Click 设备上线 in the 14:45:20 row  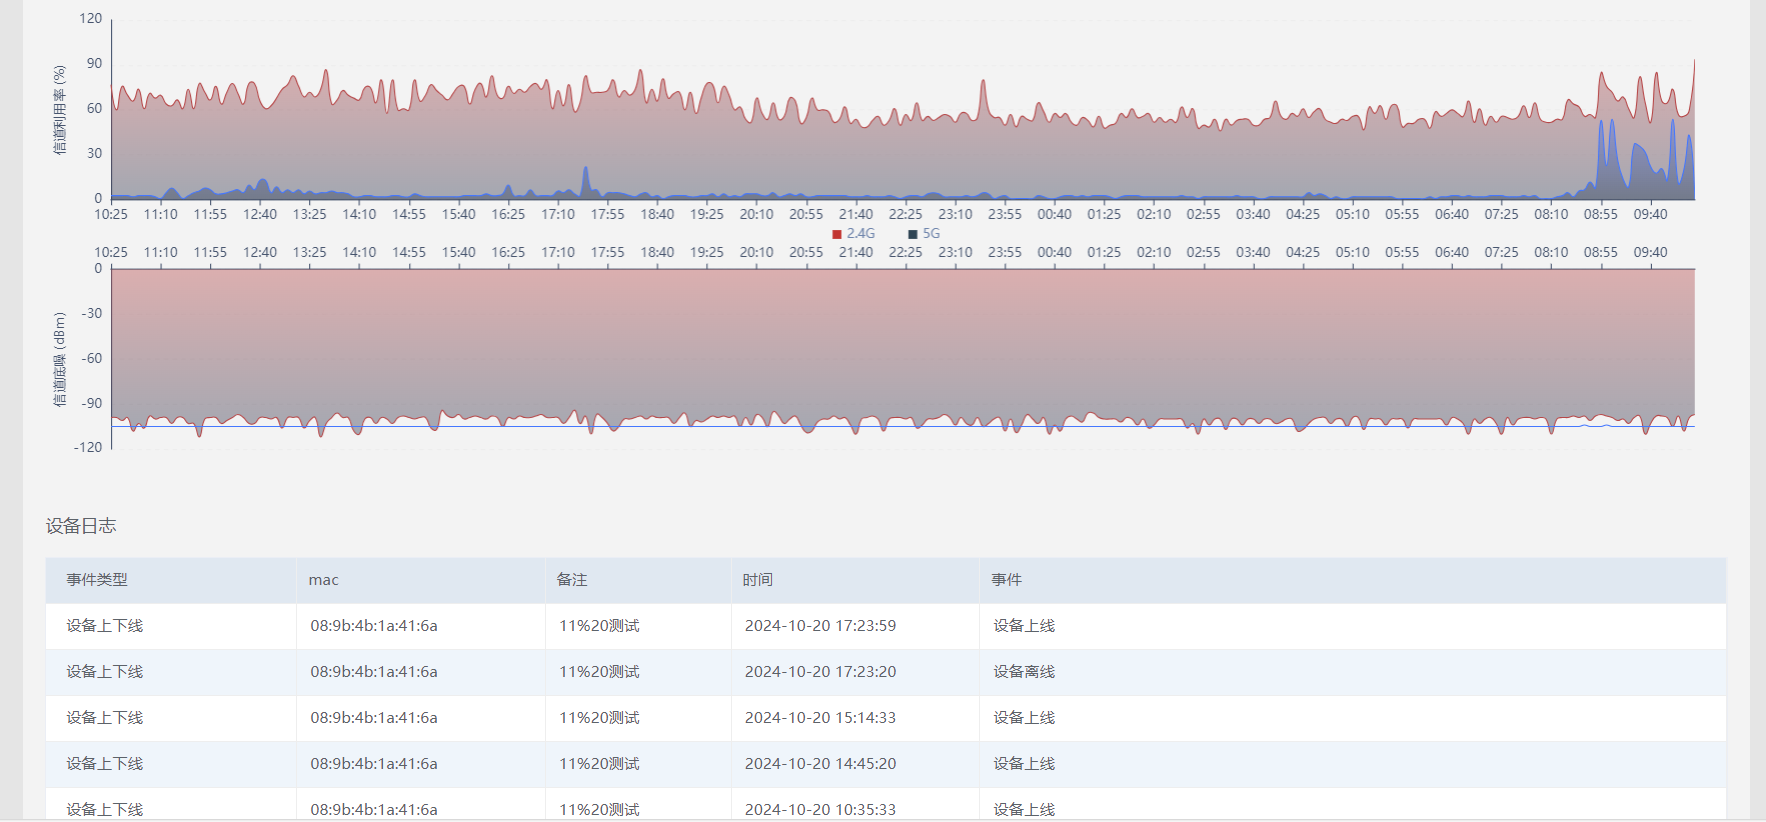tap(1024, 764)
